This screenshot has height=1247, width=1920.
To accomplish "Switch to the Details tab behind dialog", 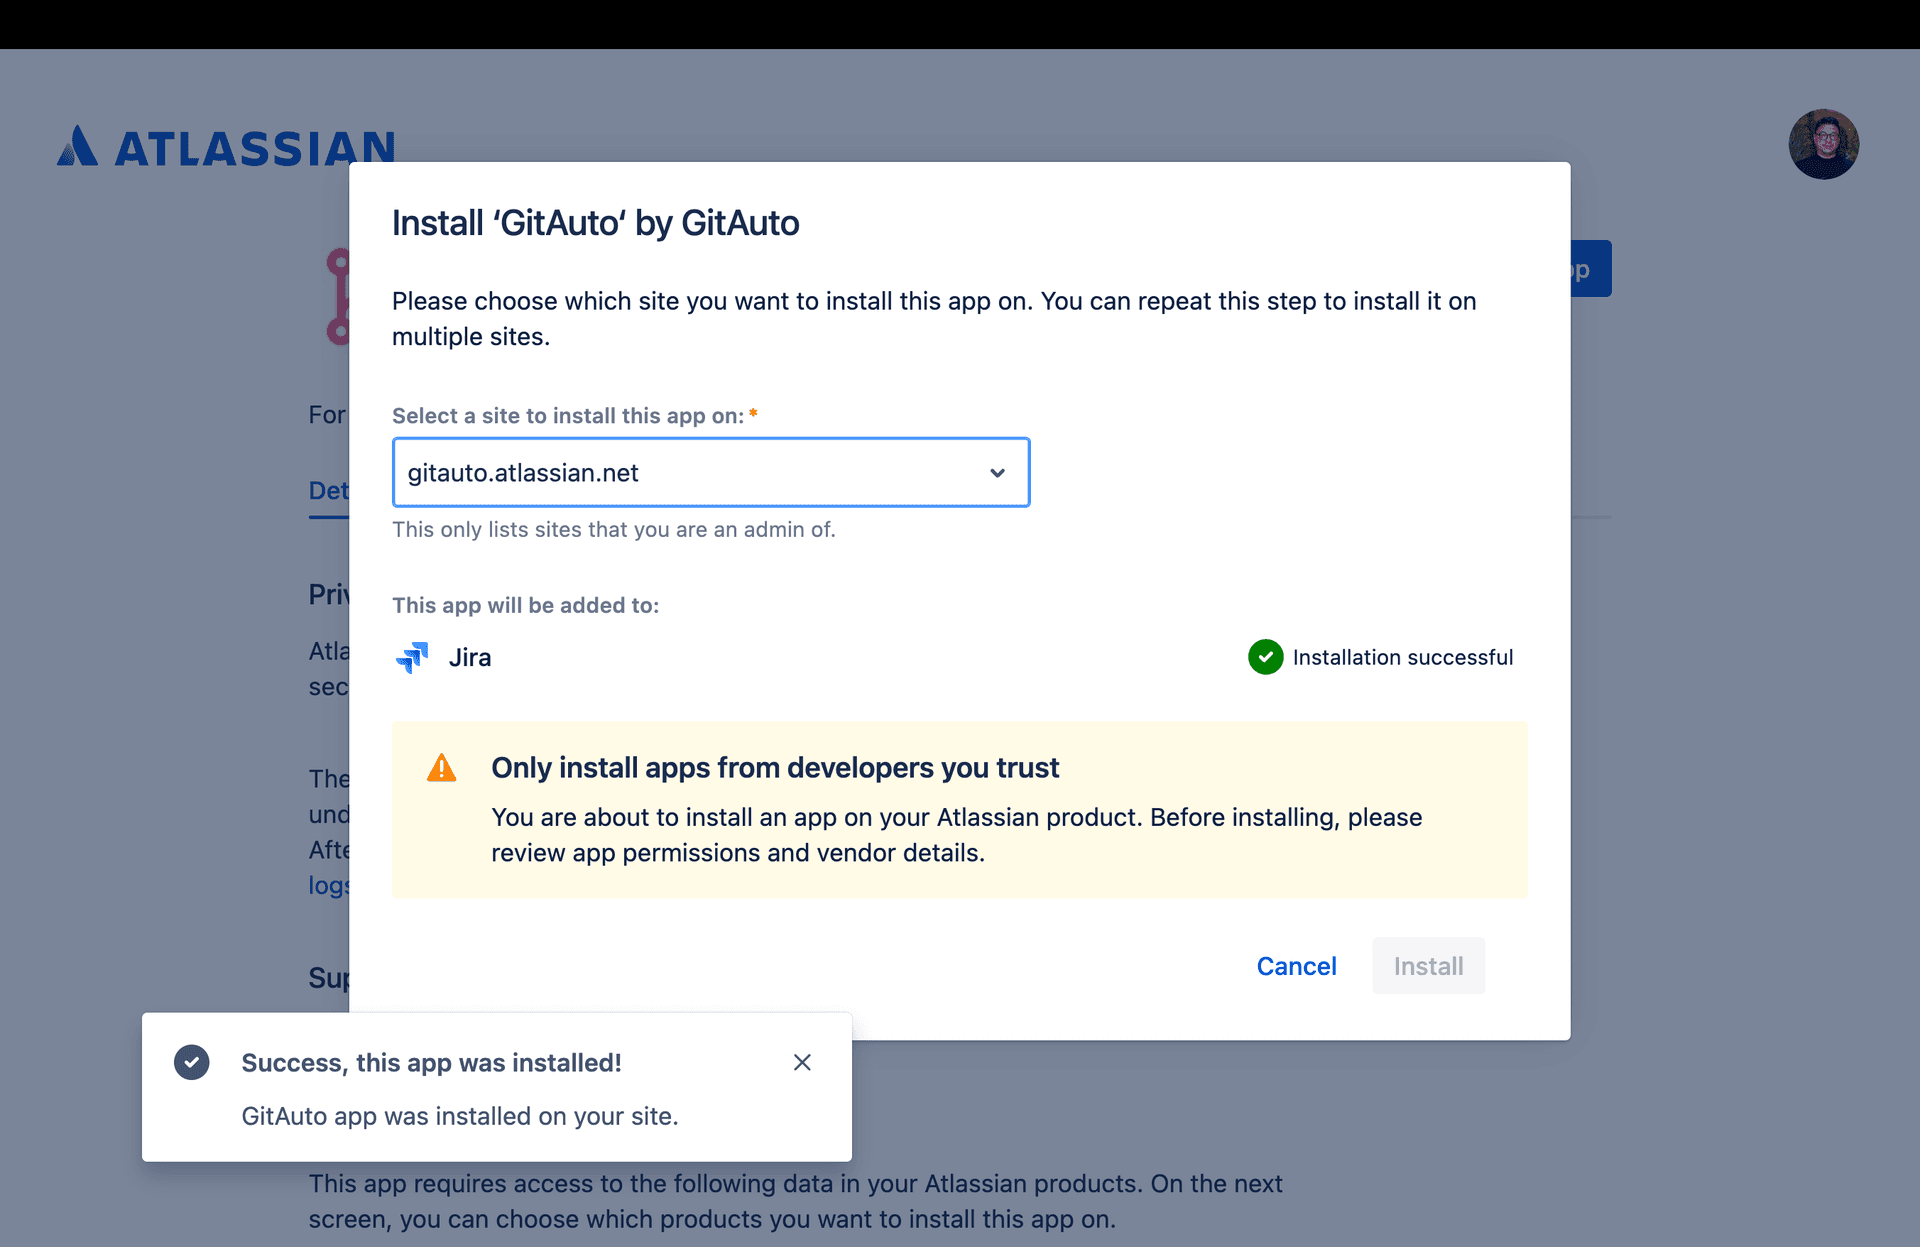I will coord(328,491).
